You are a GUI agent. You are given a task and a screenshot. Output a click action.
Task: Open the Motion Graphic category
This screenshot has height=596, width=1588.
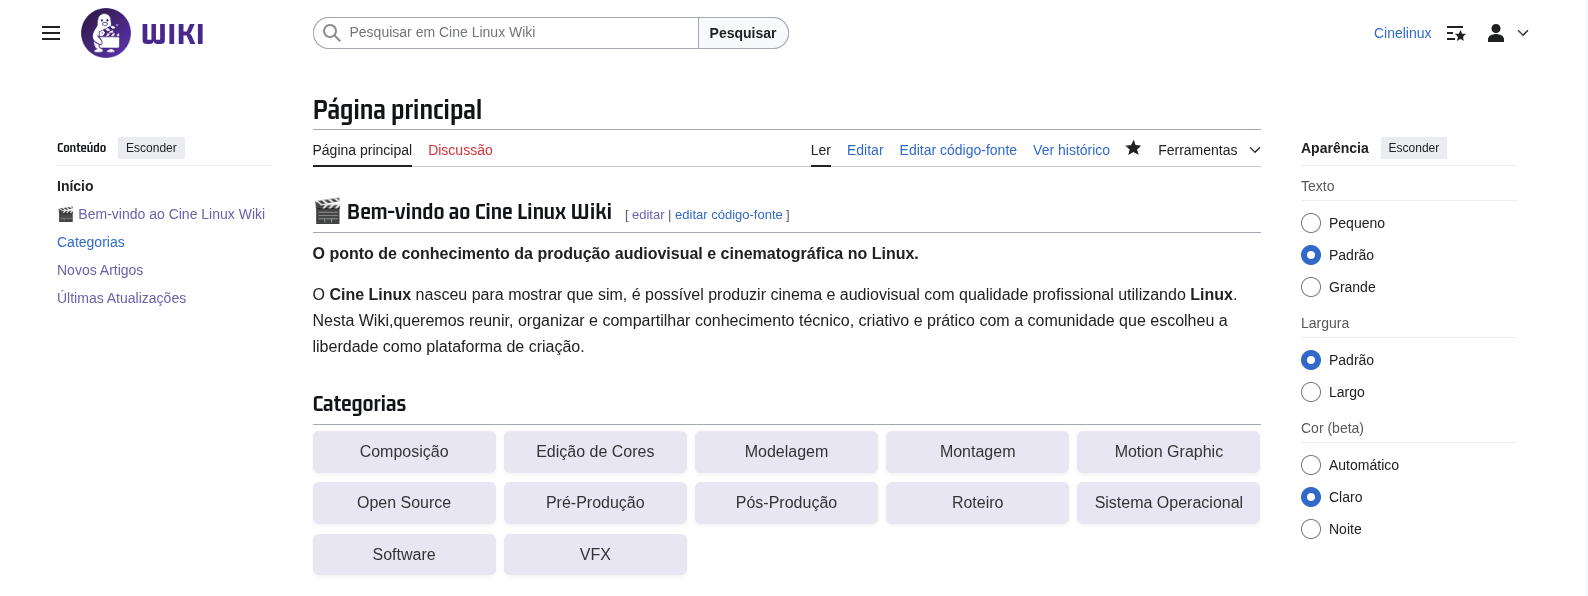pos(1168,452)
